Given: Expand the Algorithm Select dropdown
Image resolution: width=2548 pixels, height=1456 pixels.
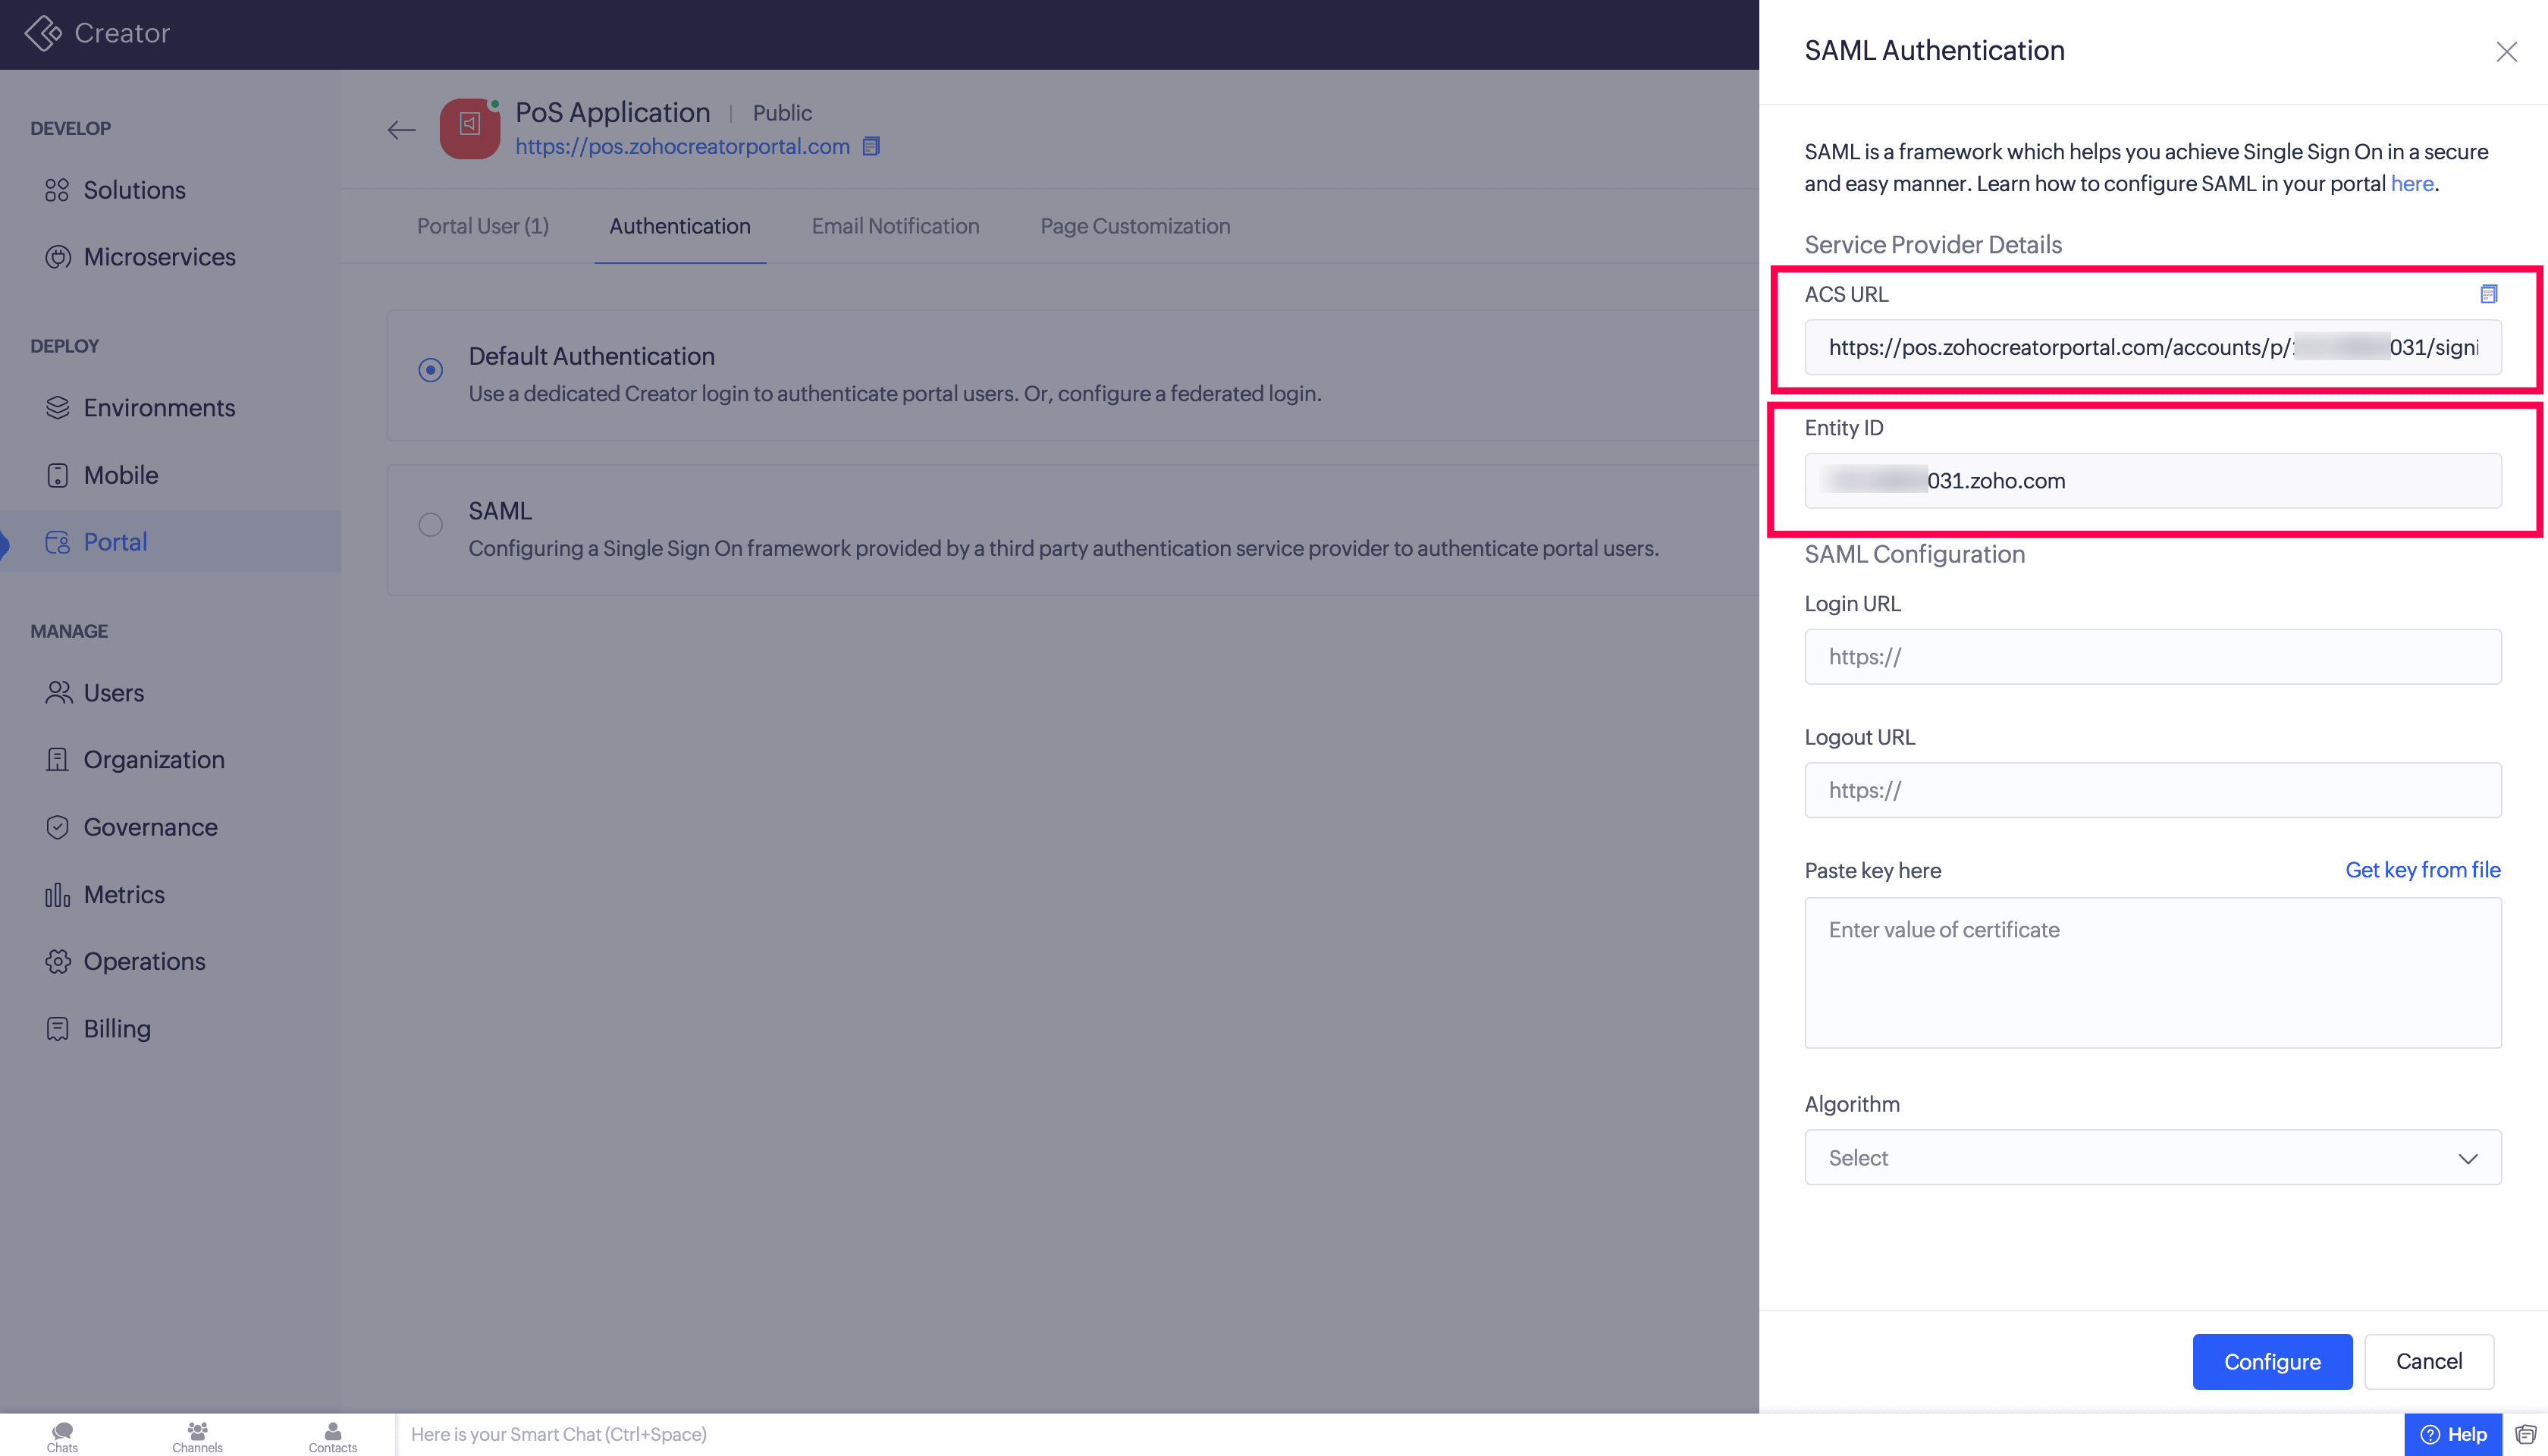Looking at the screenshot, I should pos(2152,1158).
